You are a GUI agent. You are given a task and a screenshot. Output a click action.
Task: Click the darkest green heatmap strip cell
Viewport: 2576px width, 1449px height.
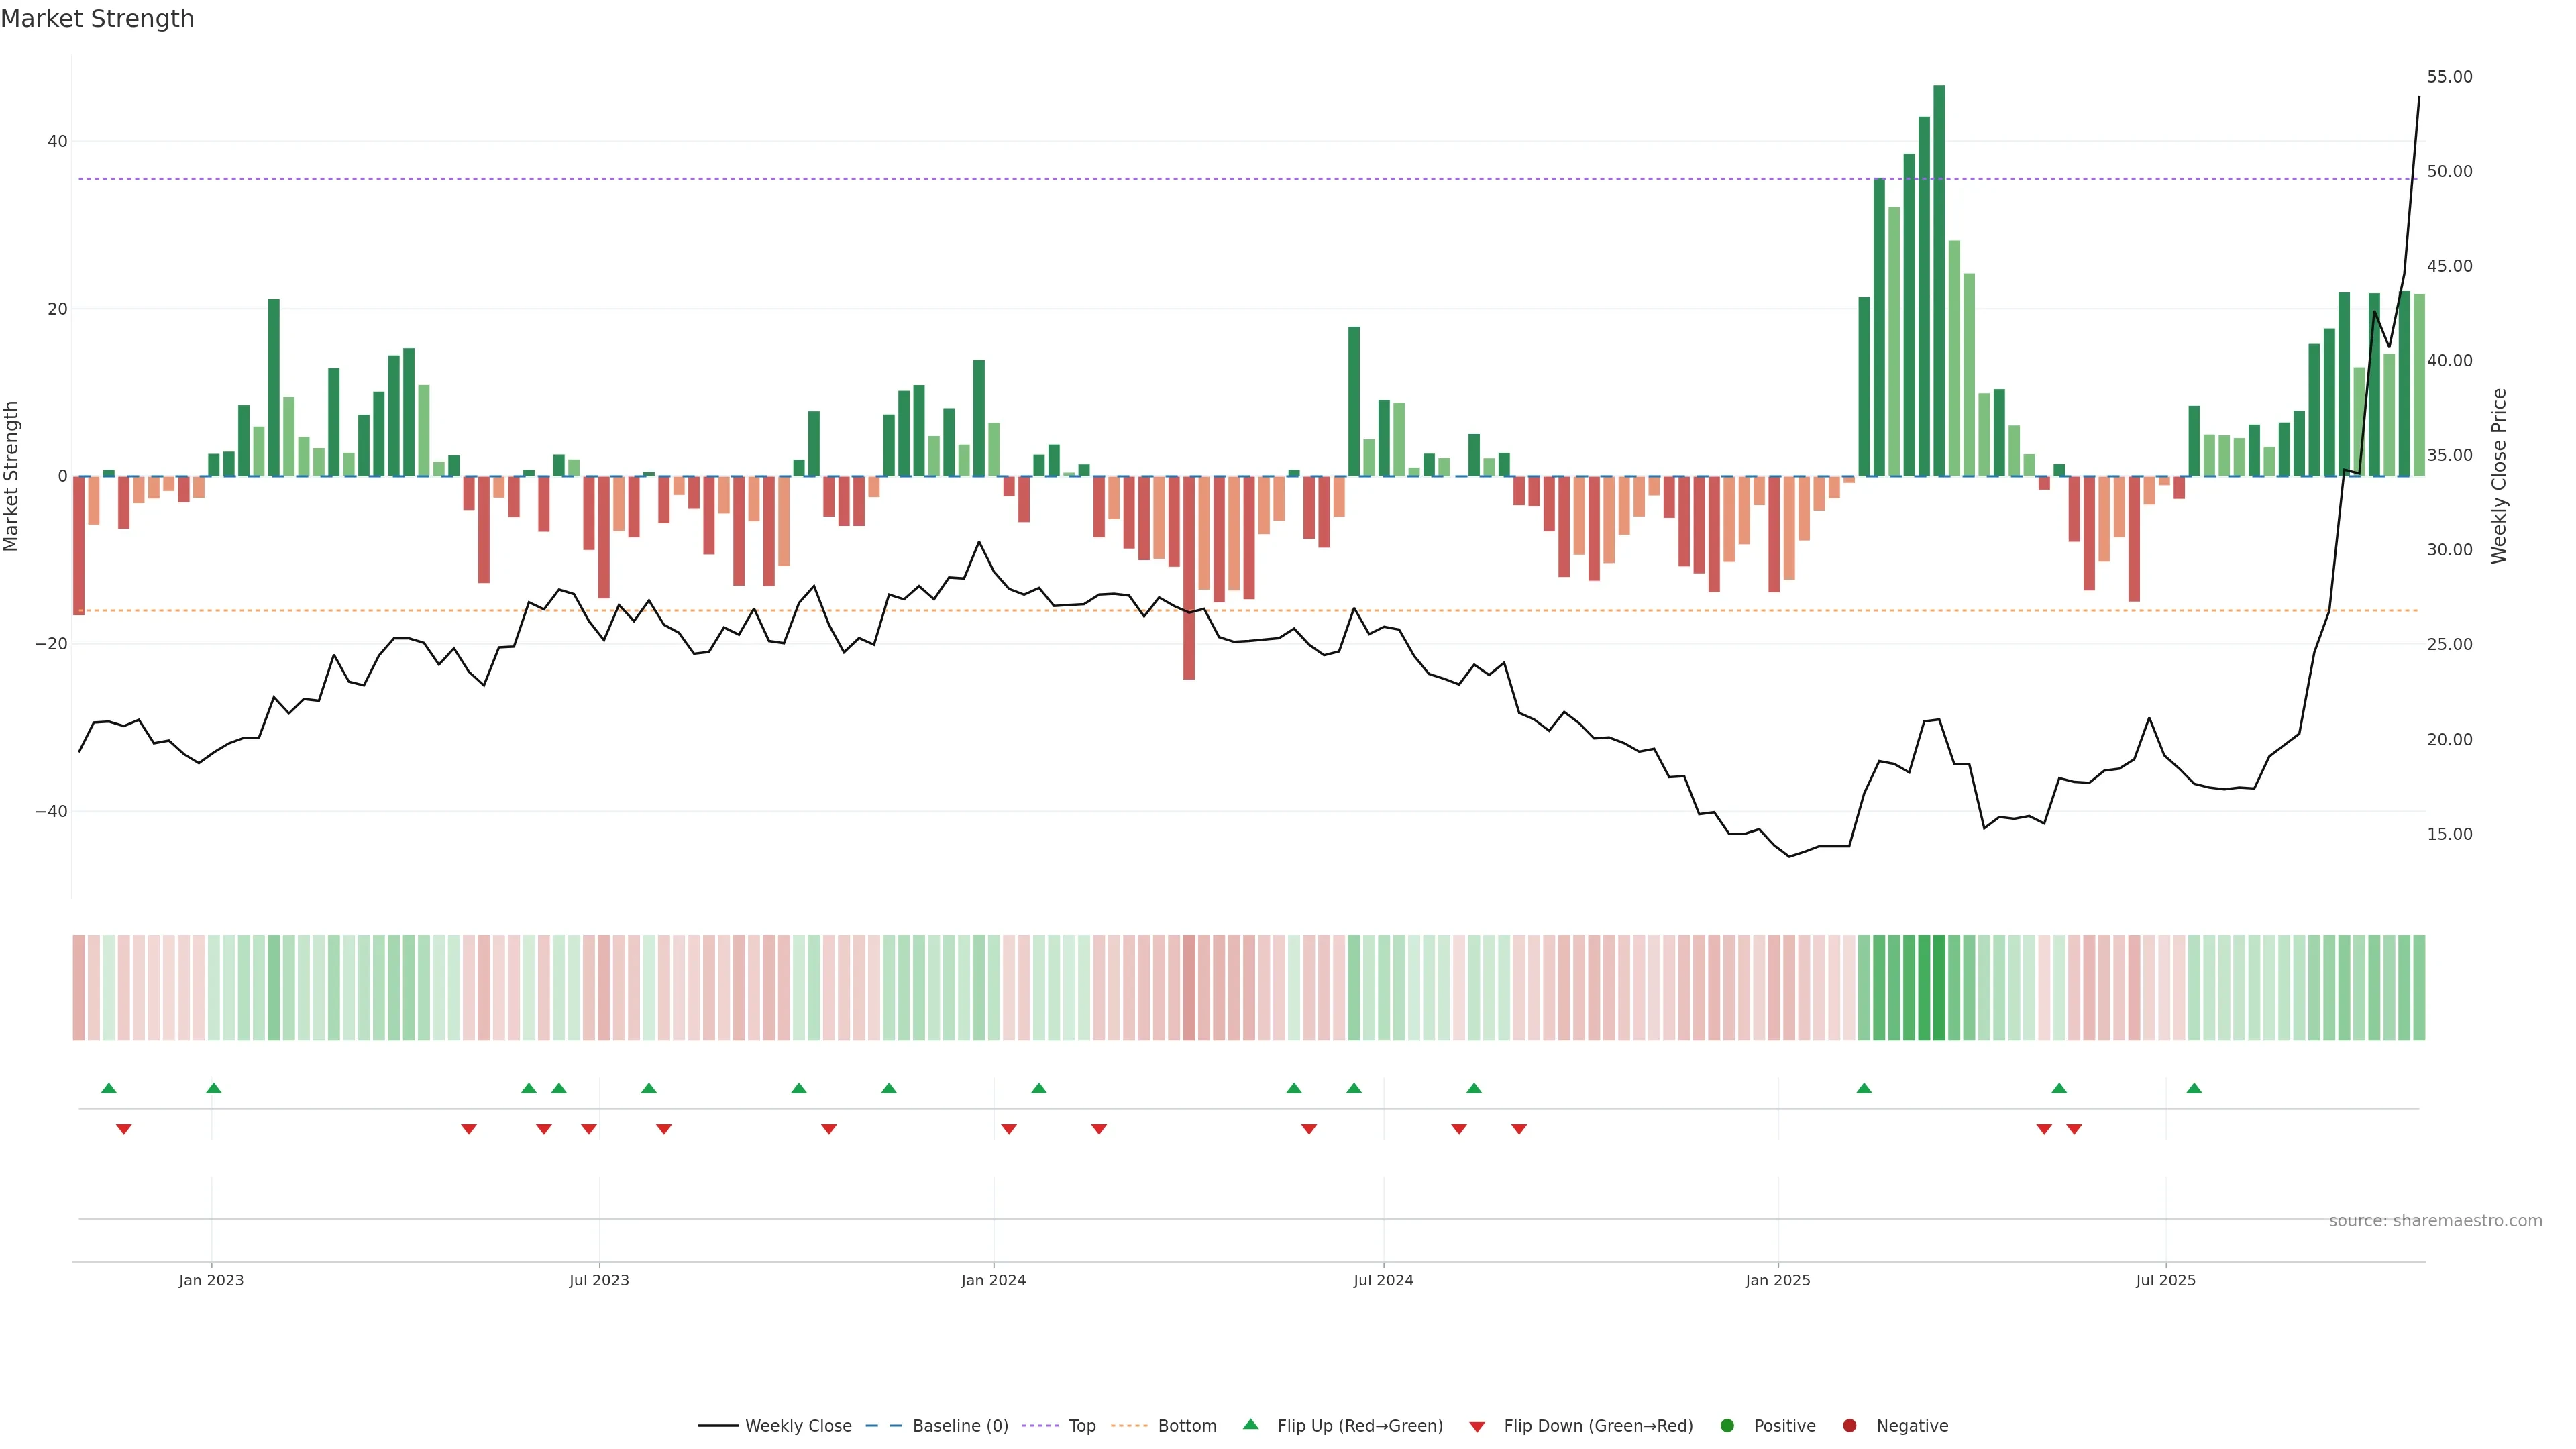coord(1939,987)
